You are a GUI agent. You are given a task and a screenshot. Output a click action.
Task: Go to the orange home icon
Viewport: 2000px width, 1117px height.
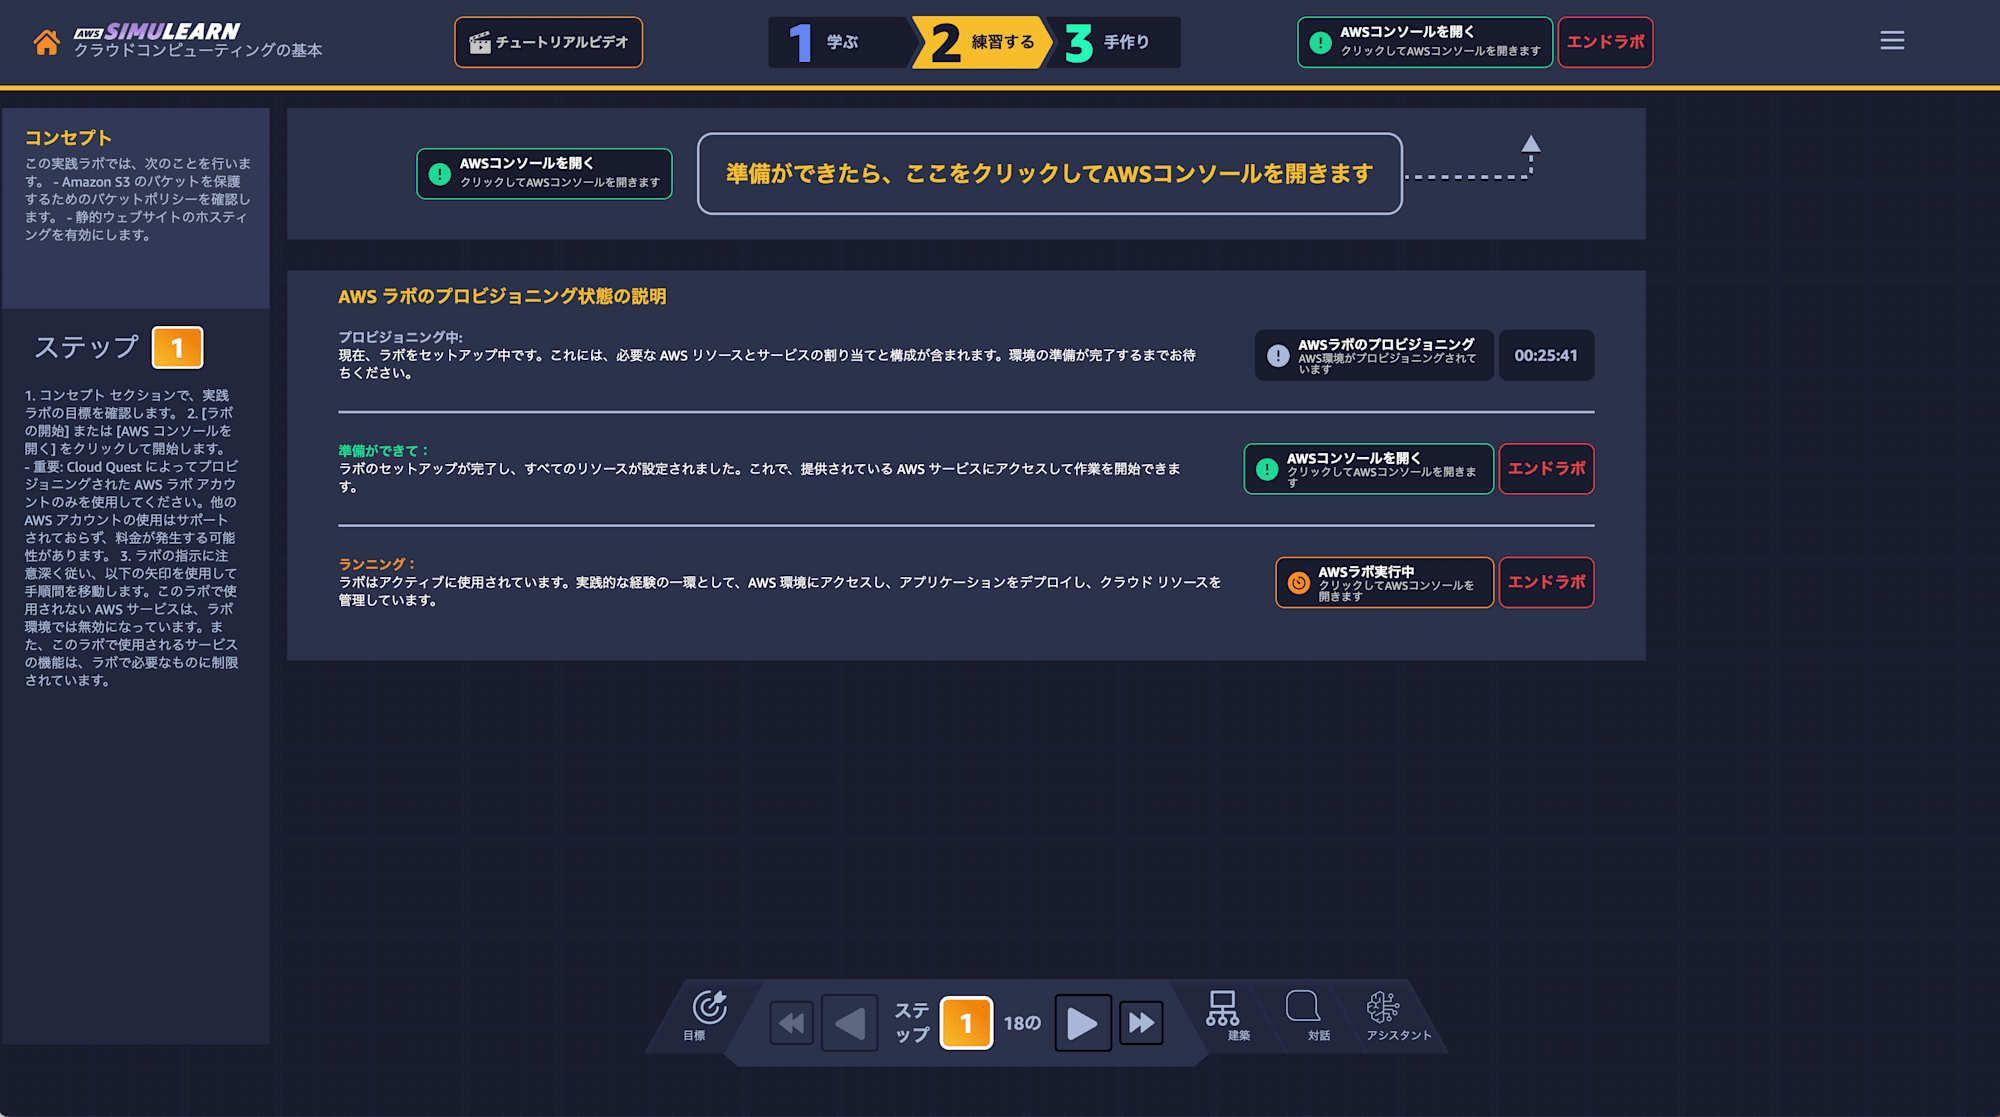click(x=46, y=42)
